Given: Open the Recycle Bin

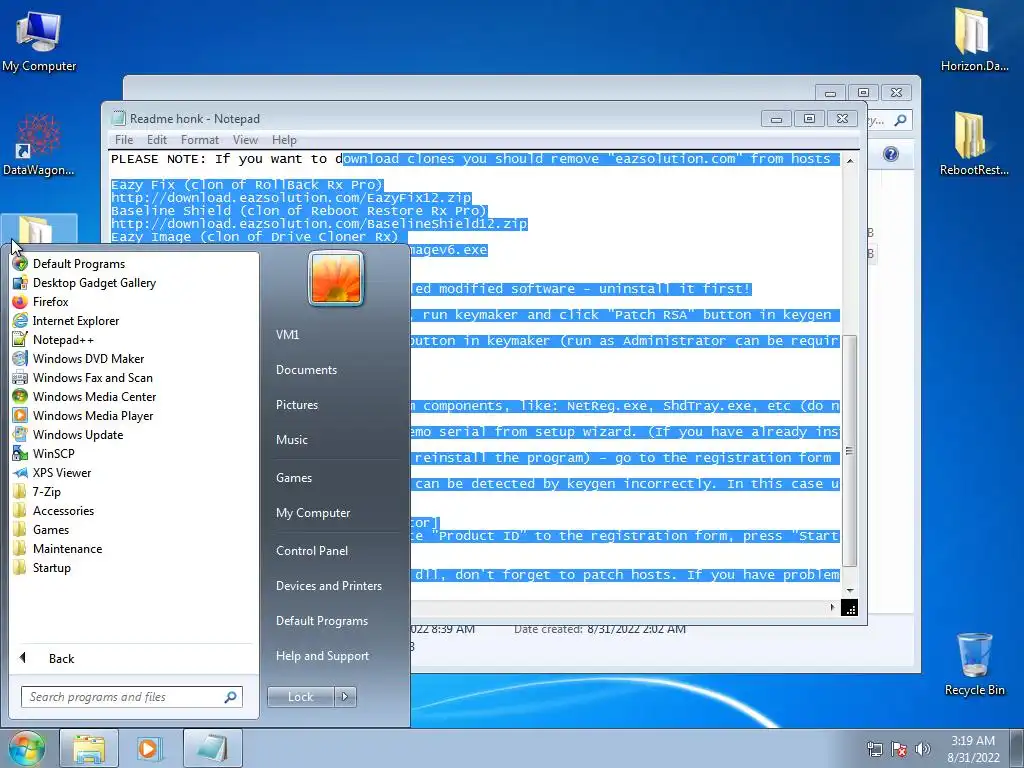Looking at the screenshot, I should coord(974,664).
